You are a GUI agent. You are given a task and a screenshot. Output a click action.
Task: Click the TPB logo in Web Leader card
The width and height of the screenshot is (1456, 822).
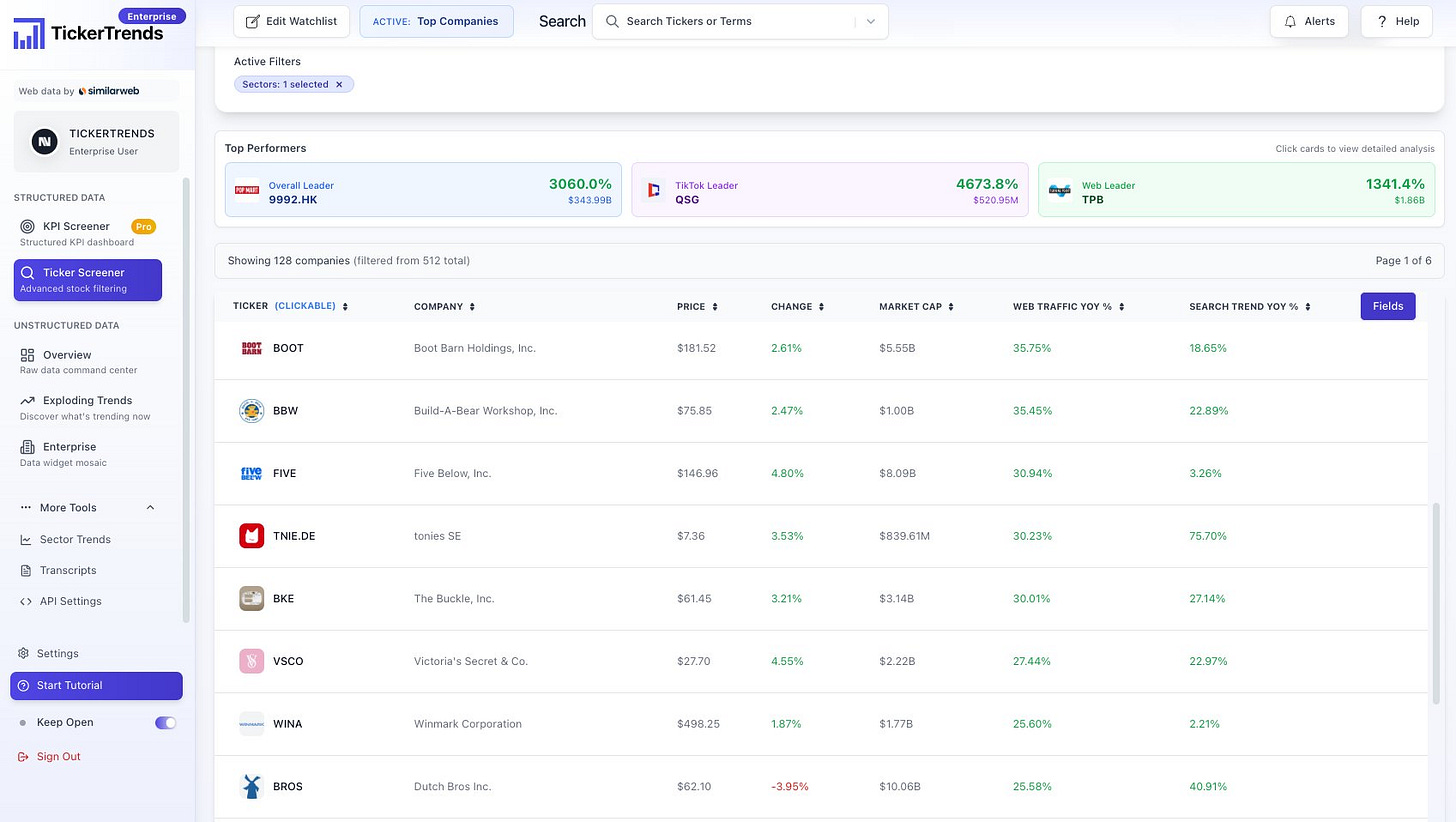click(1060, 190)
